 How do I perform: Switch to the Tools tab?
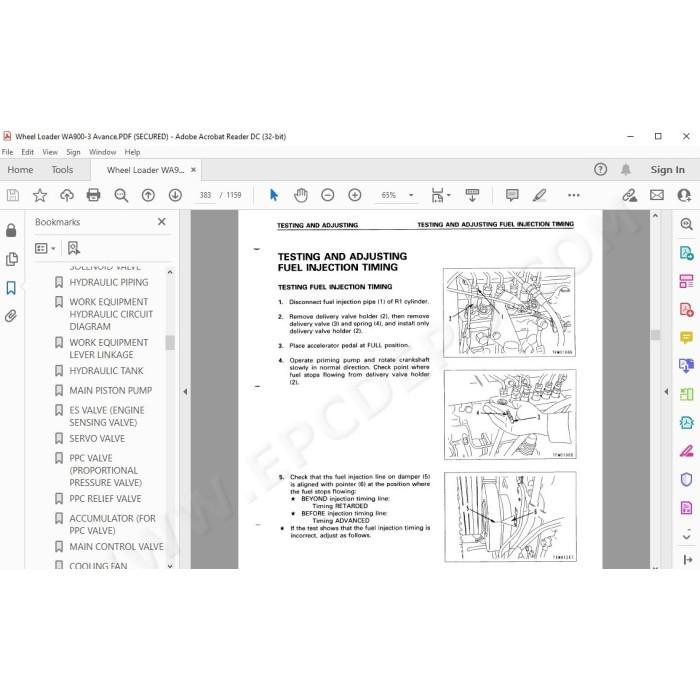click(x=62, y=170)
